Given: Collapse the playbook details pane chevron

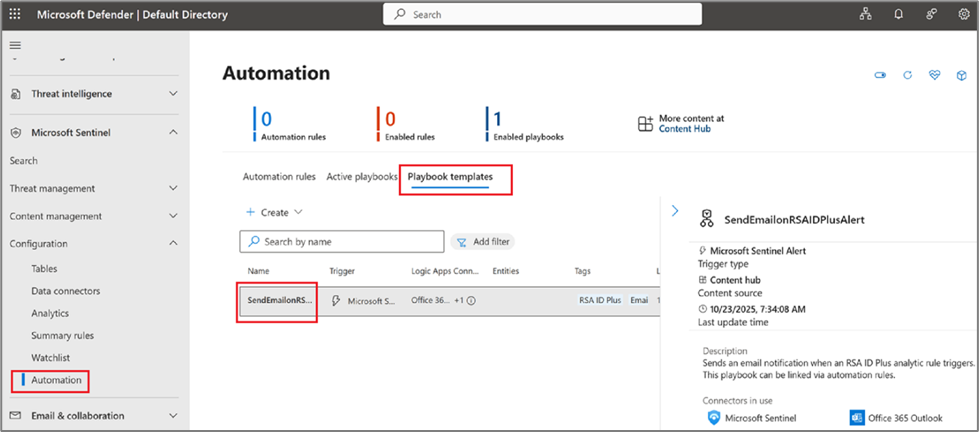Looking at the screenshot, I should (x=675, y=211).
